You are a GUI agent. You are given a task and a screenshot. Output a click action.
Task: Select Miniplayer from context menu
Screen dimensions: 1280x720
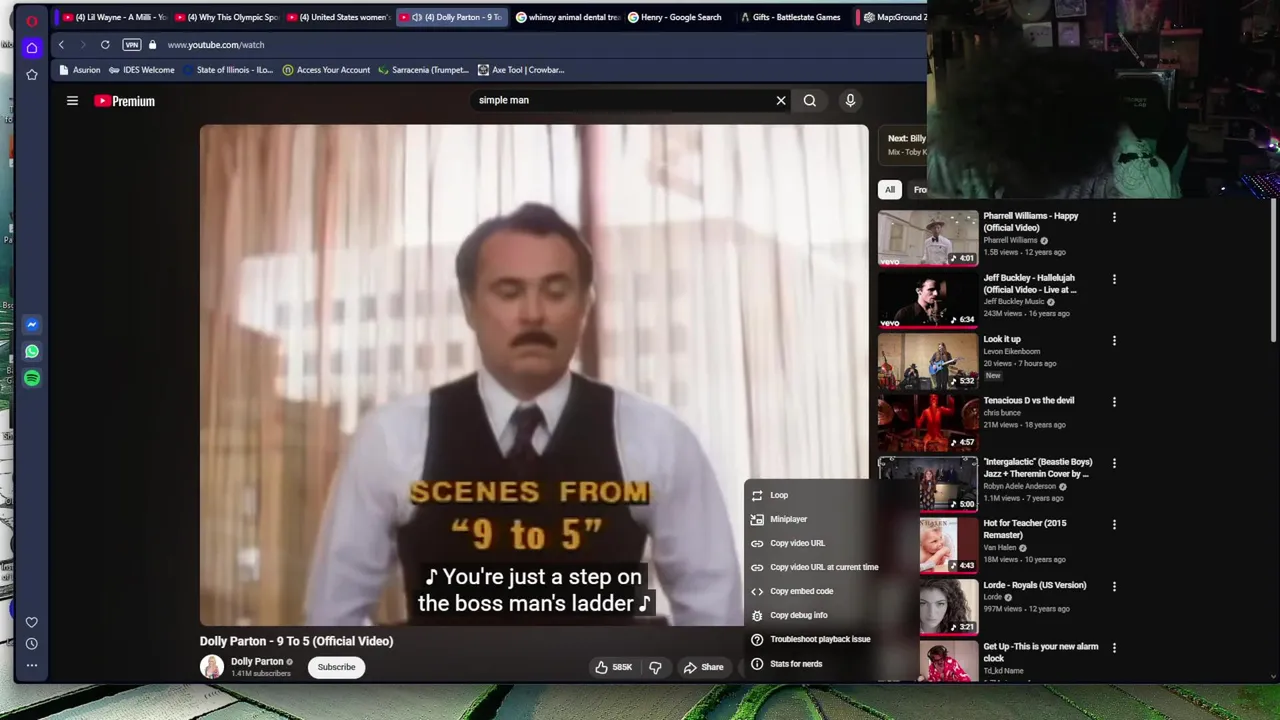[830, 519]
